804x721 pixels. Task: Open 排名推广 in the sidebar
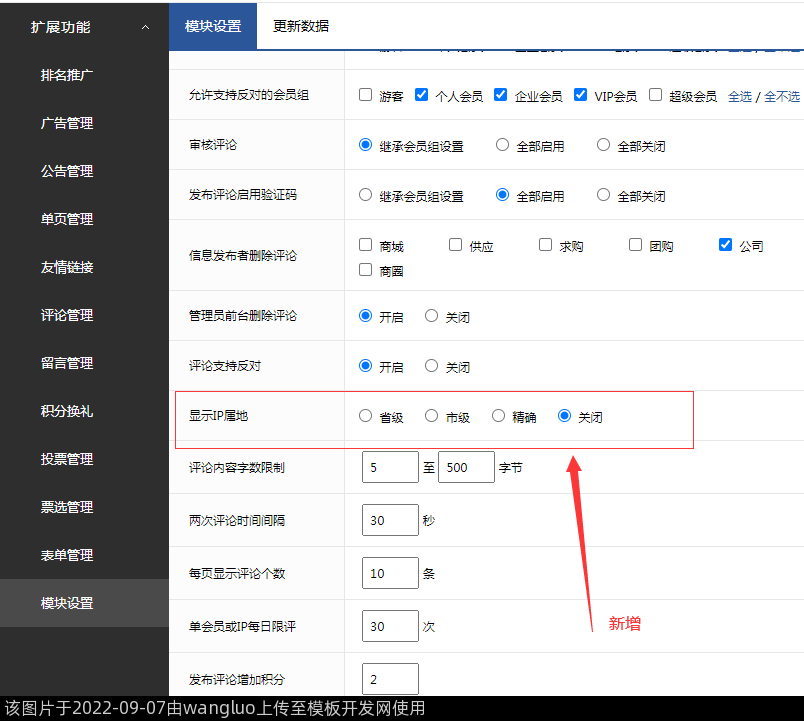[67, 75]
